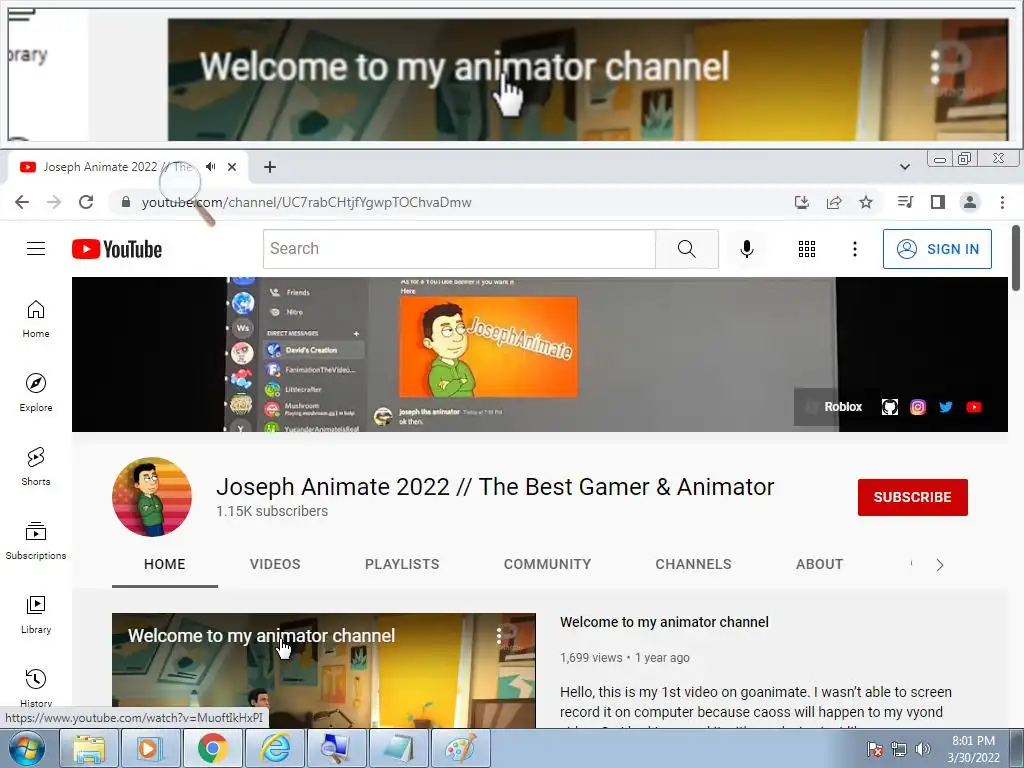The height and width of the screenshot is (768, 1024).
Task: Click the address bar URL
Action: pyautogui.click(x=306, y=202)
